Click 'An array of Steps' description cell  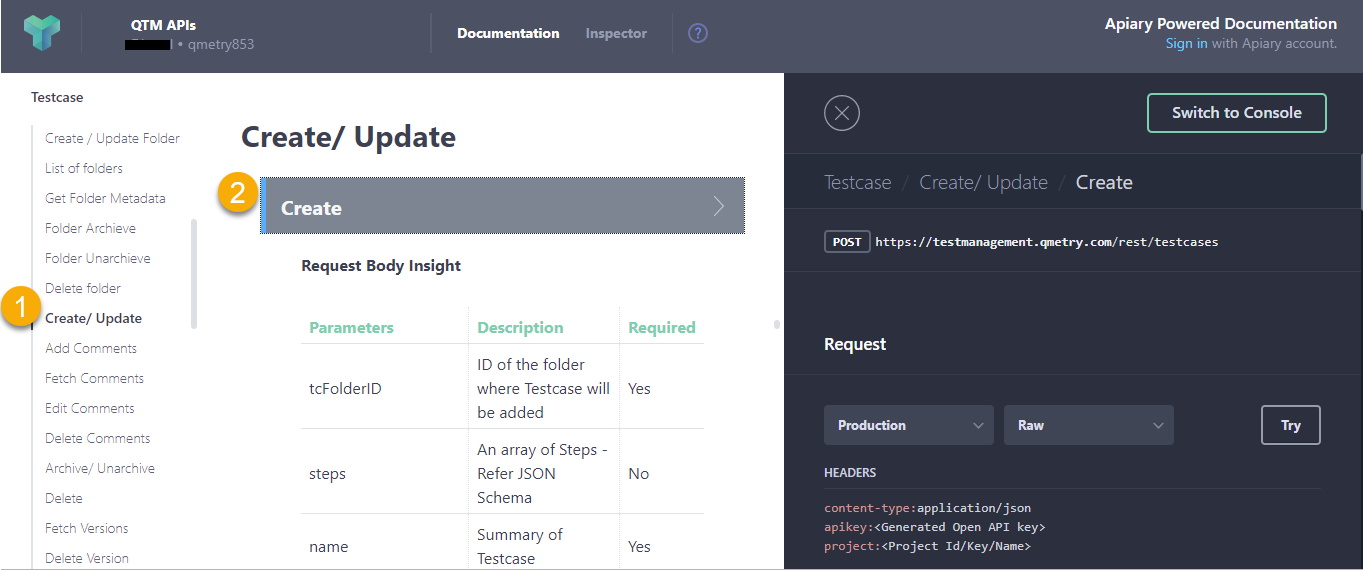tap(543, 473)
